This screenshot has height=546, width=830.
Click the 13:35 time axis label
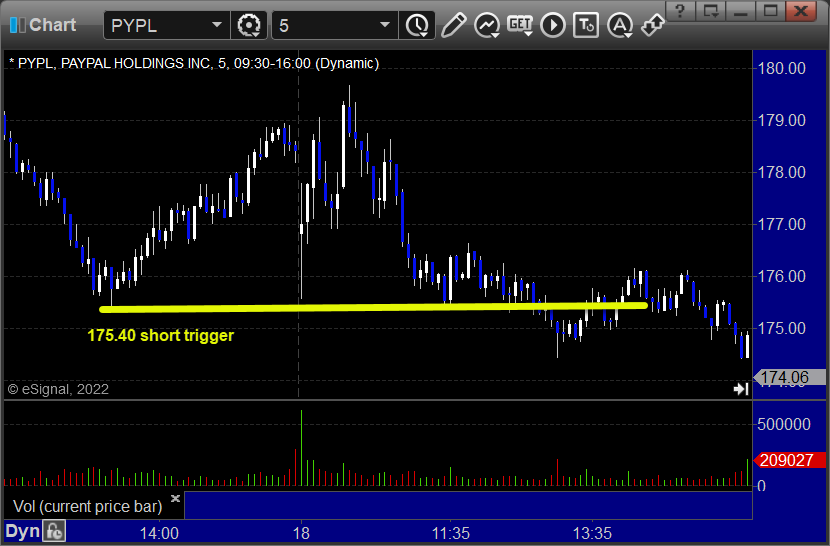click(x=592, y=533)
